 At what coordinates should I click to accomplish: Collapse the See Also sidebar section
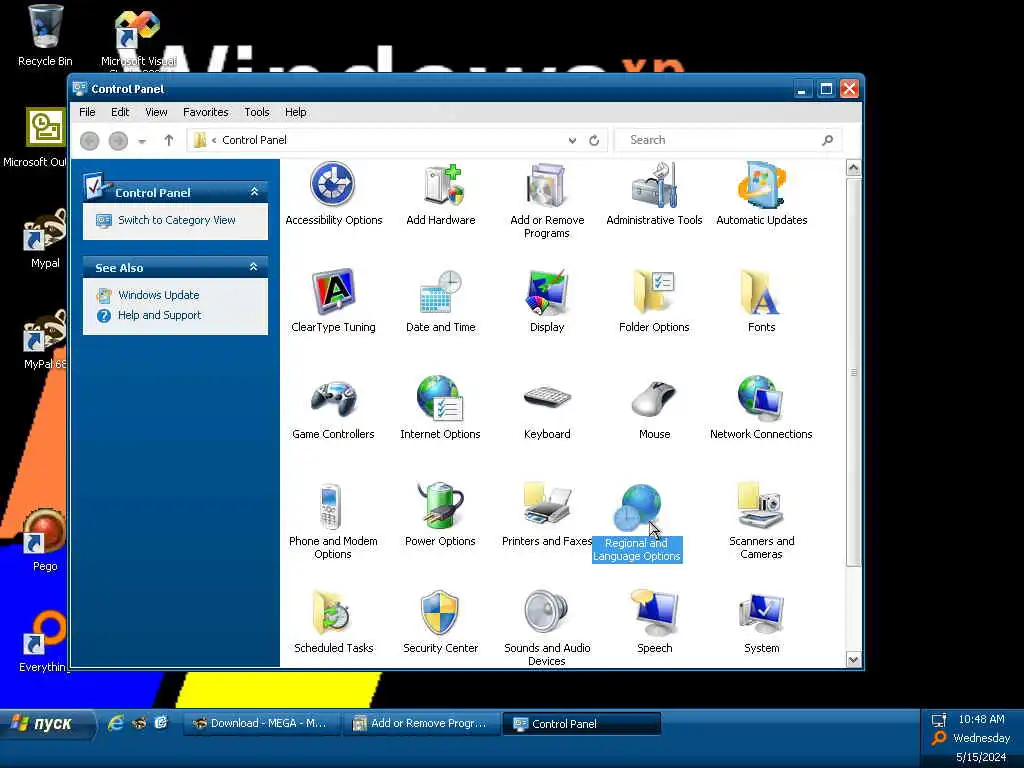pos(254,267)
